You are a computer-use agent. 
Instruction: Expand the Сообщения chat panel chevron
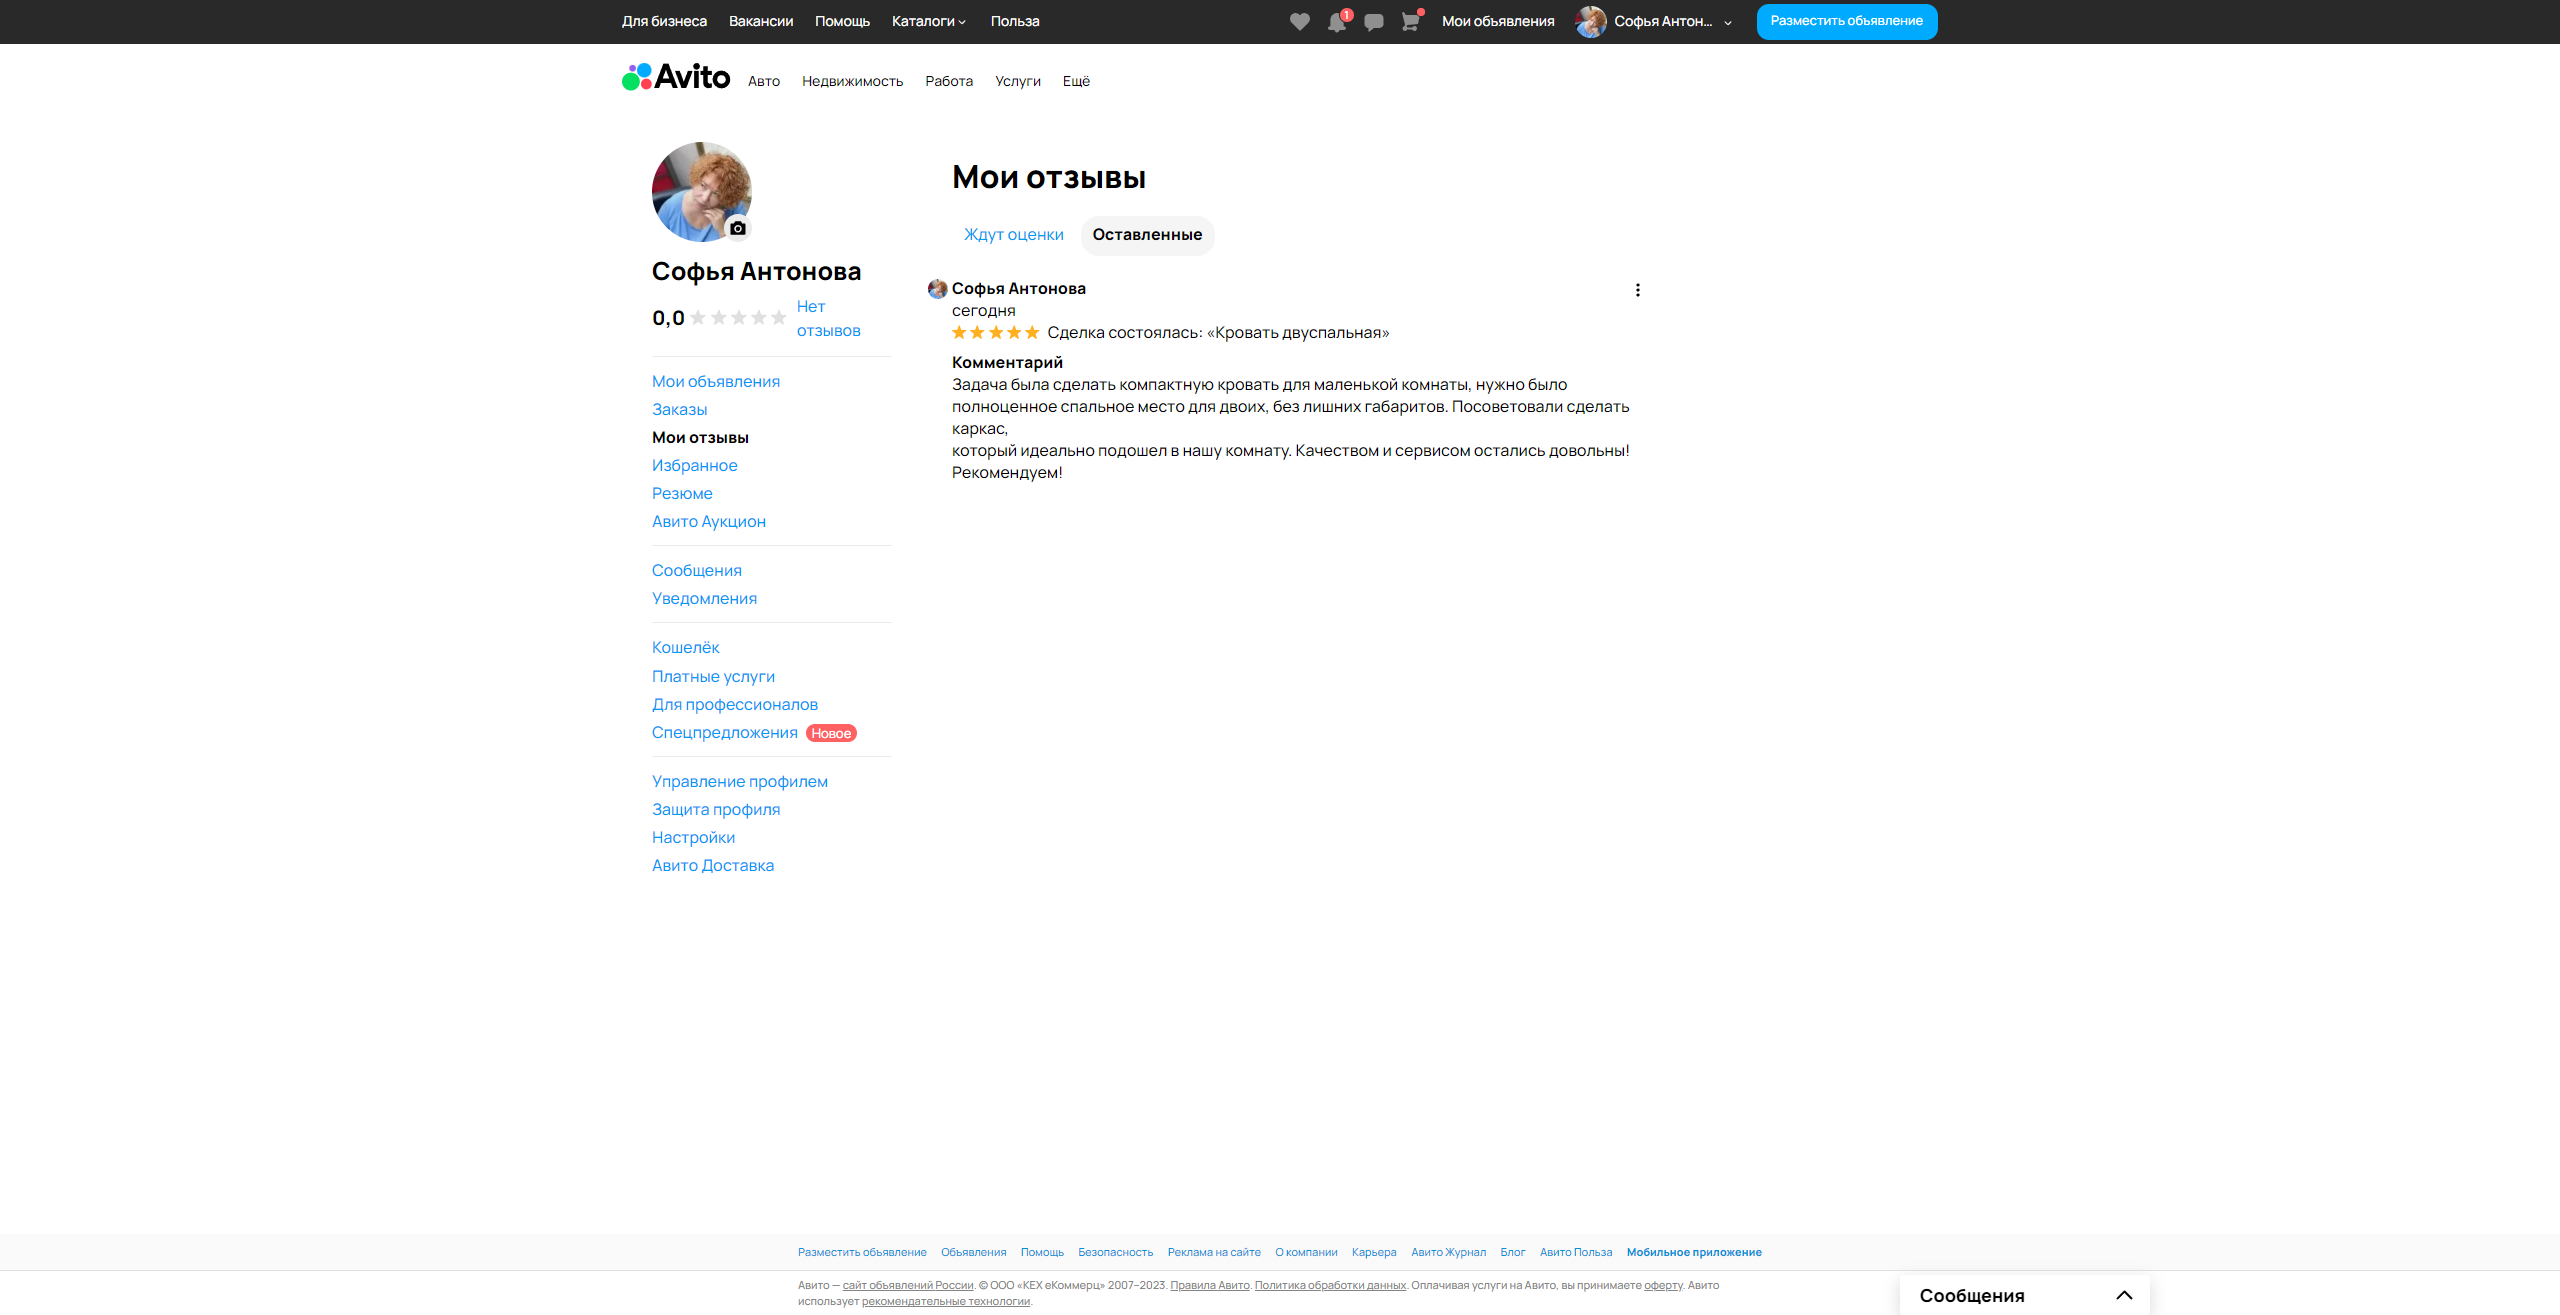point(2124,1295)
